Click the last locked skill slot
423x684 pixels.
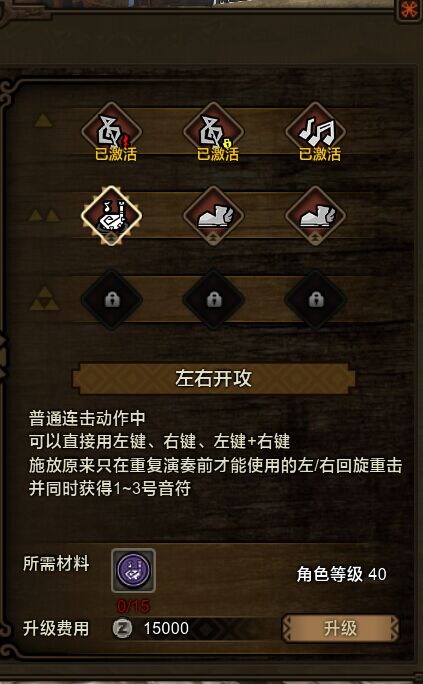(x=316, y=300)
